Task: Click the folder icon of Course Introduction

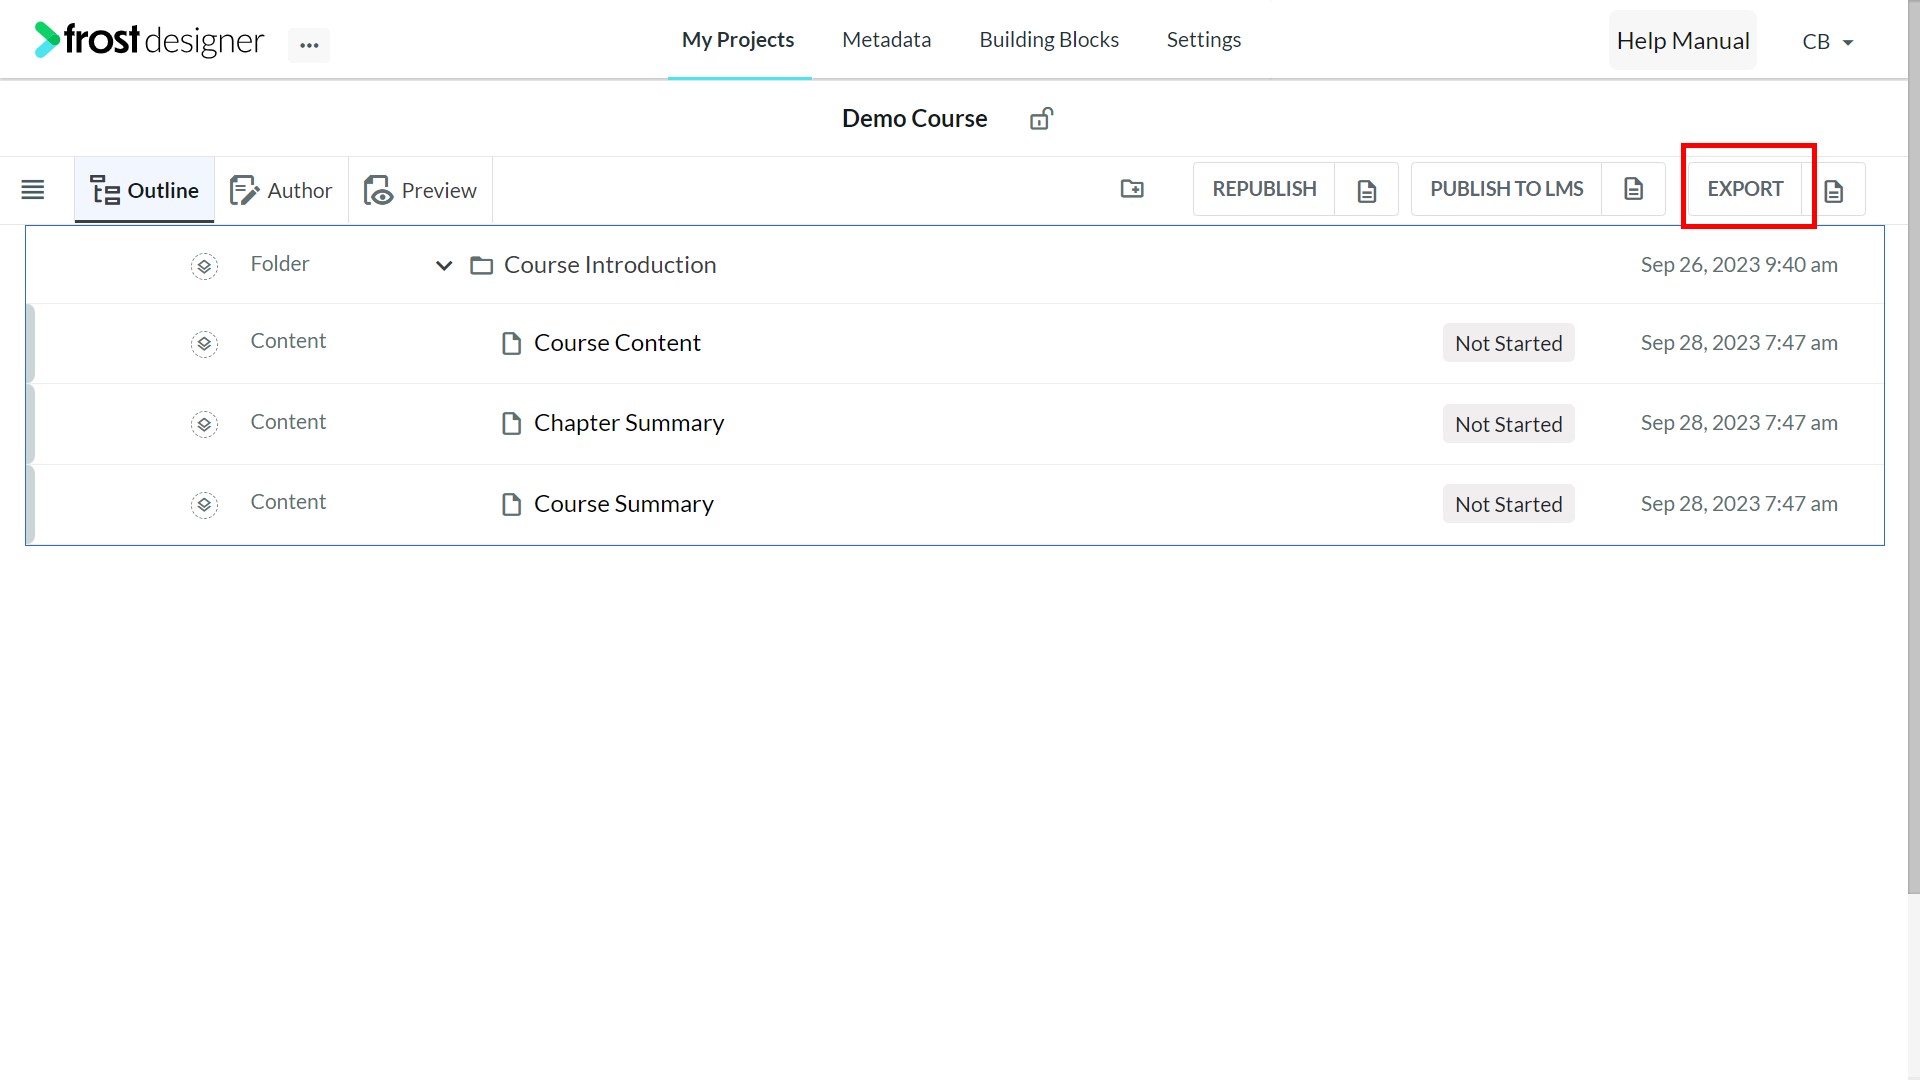Action: coord(482,266)
